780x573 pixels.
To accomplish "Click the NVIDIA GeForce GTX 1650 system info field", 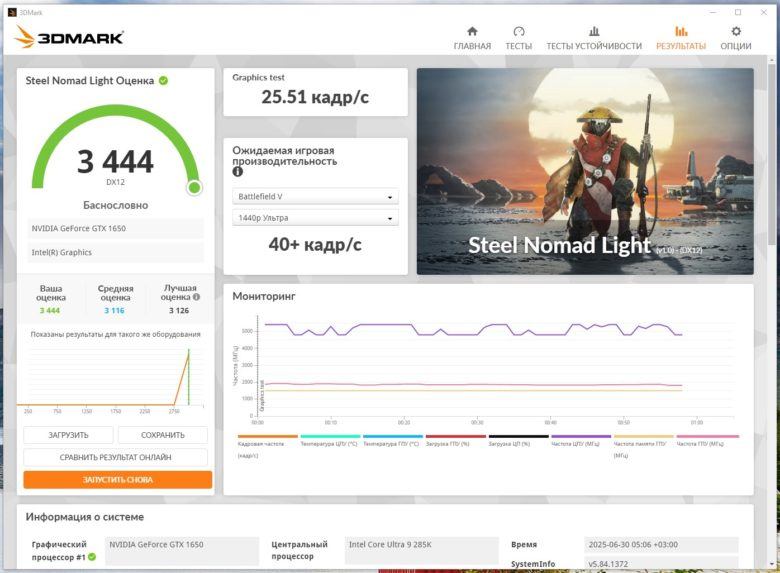I will click(182, 550).
